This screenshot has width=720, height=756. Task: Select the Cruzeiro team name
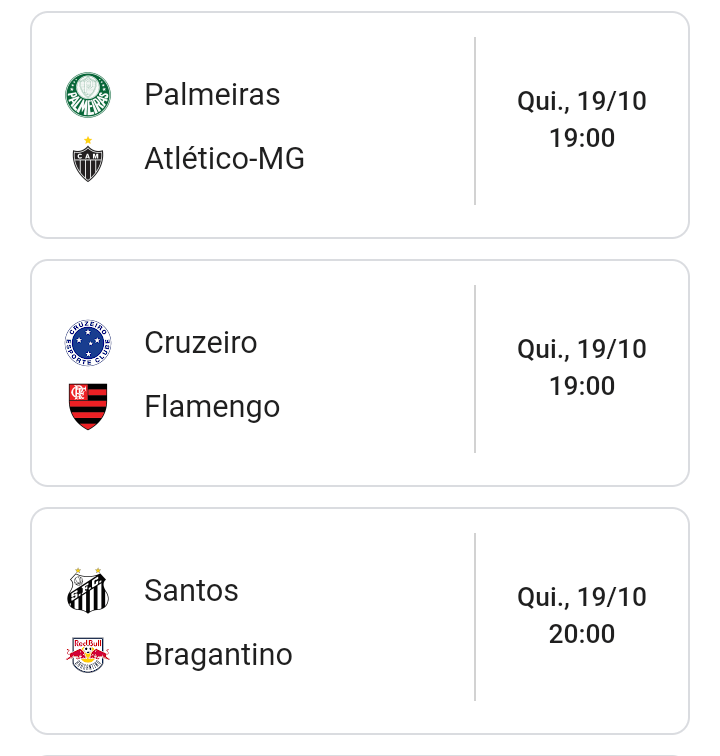click(x=201, y=343)
